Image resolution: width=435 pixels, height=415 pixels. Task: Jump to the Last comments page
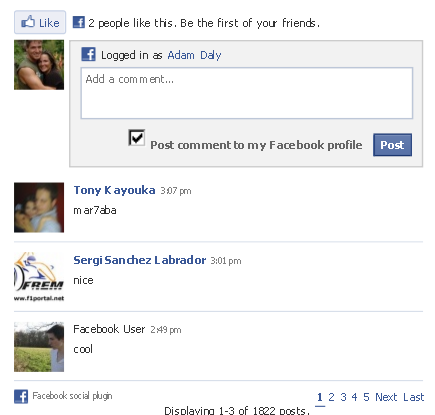(414, 397)
